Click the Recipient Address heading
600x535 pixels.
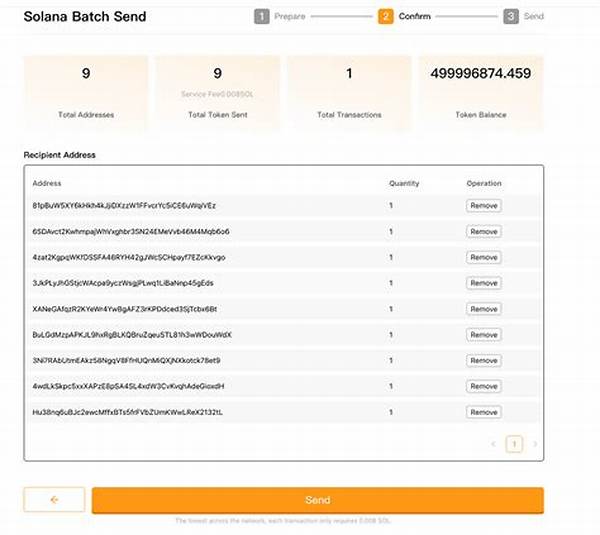(x=59, y=155)
